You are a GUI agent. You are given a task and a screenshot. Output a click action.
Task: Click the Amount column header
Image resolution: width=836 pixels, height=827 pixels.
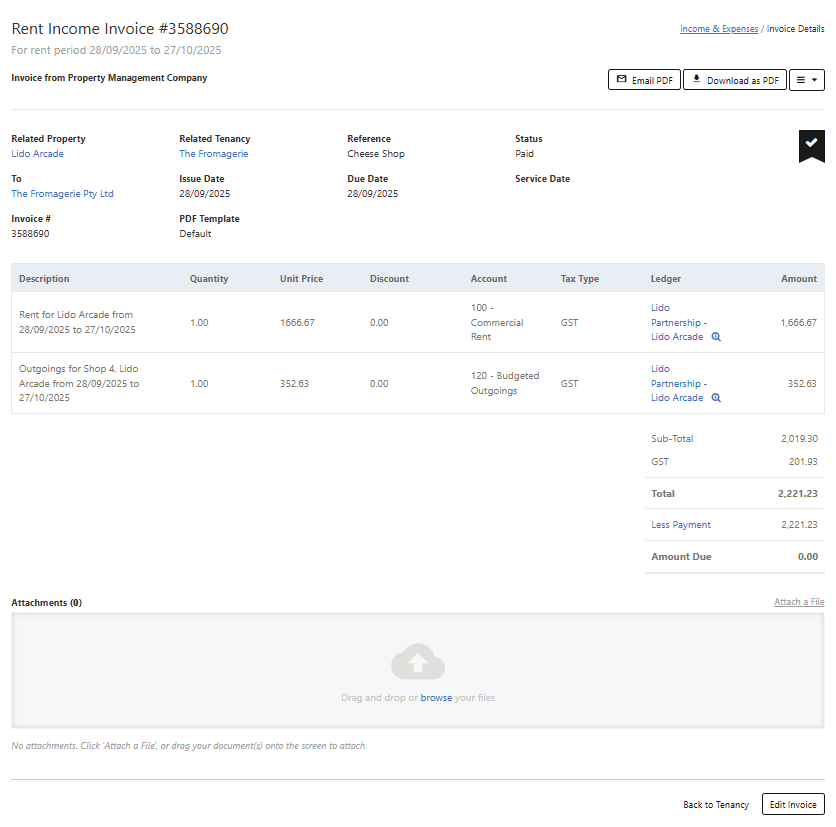point(798,279)
